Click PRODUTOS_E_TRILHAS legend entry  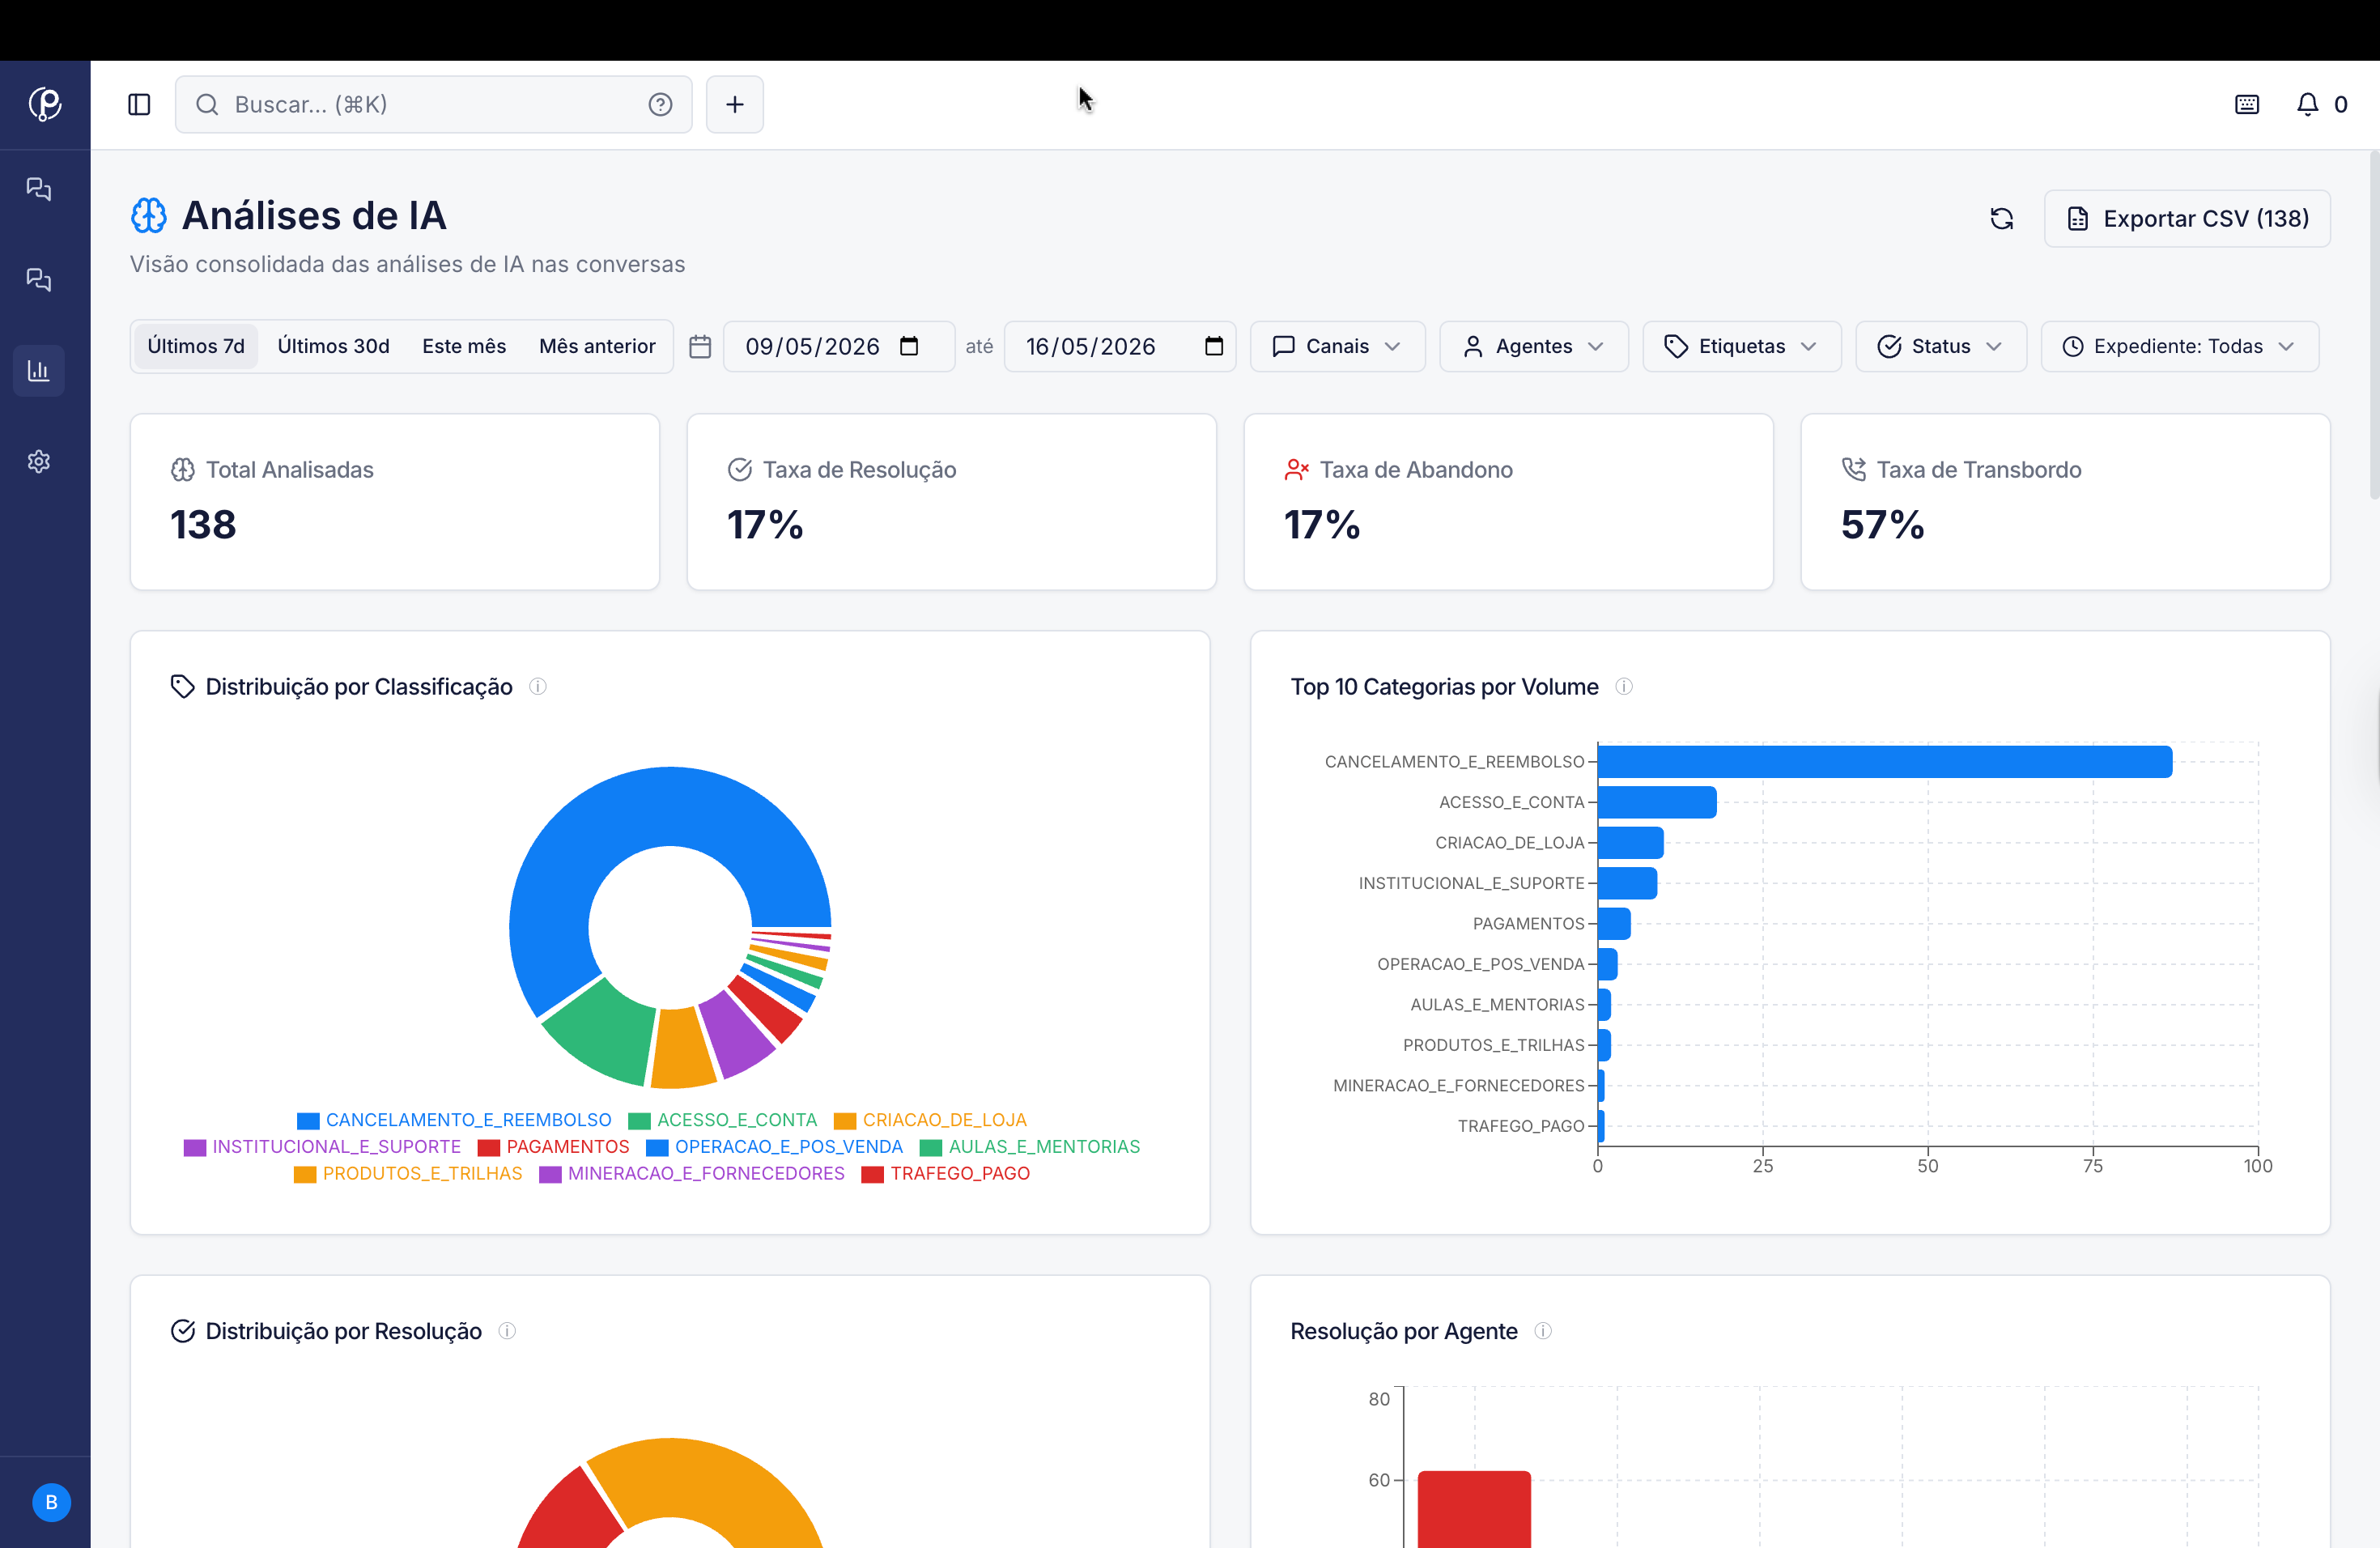[x=408, y=1173]
